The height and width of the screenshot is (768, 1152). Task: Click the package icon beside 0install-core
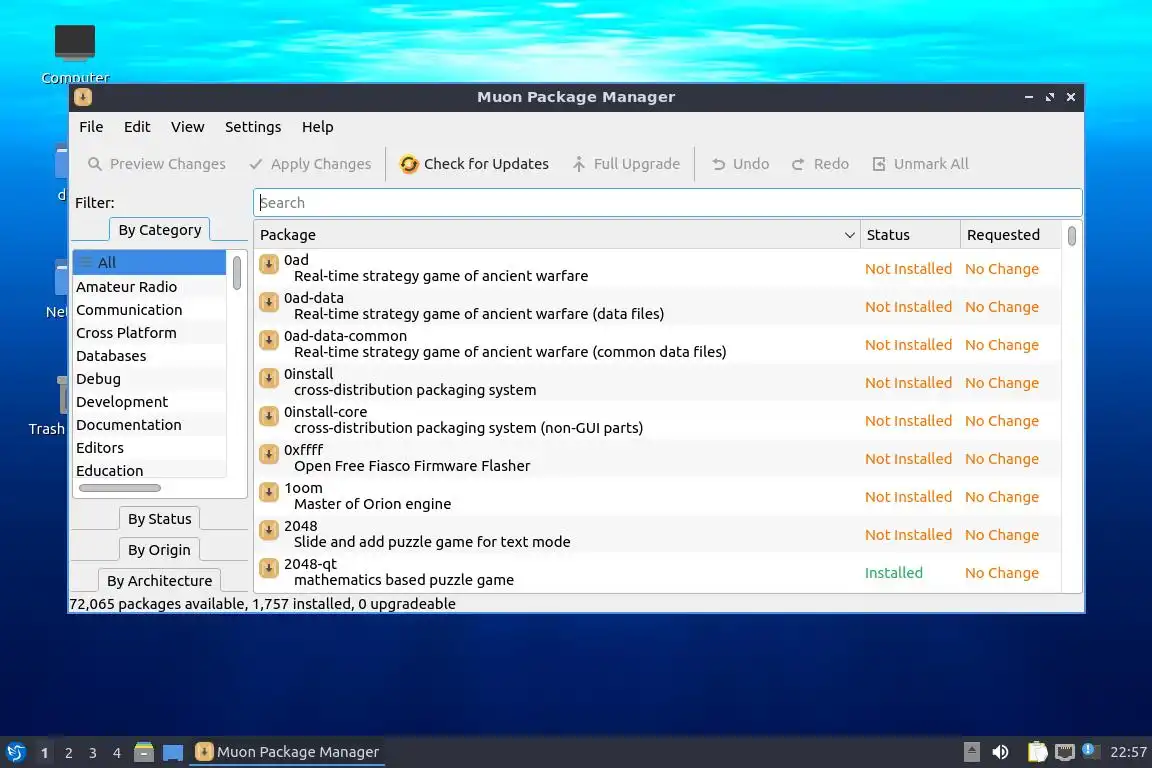click(x=269, y=416)
